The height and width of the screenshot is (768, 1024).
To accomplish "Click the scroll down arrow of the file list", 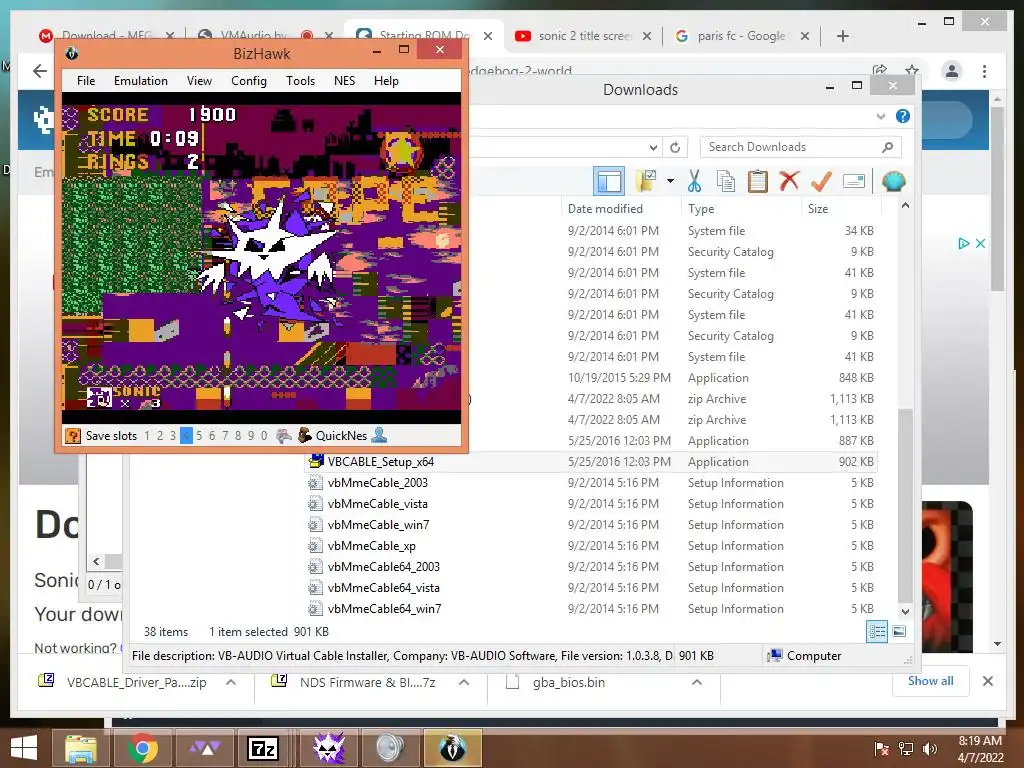I will (905, 612).
